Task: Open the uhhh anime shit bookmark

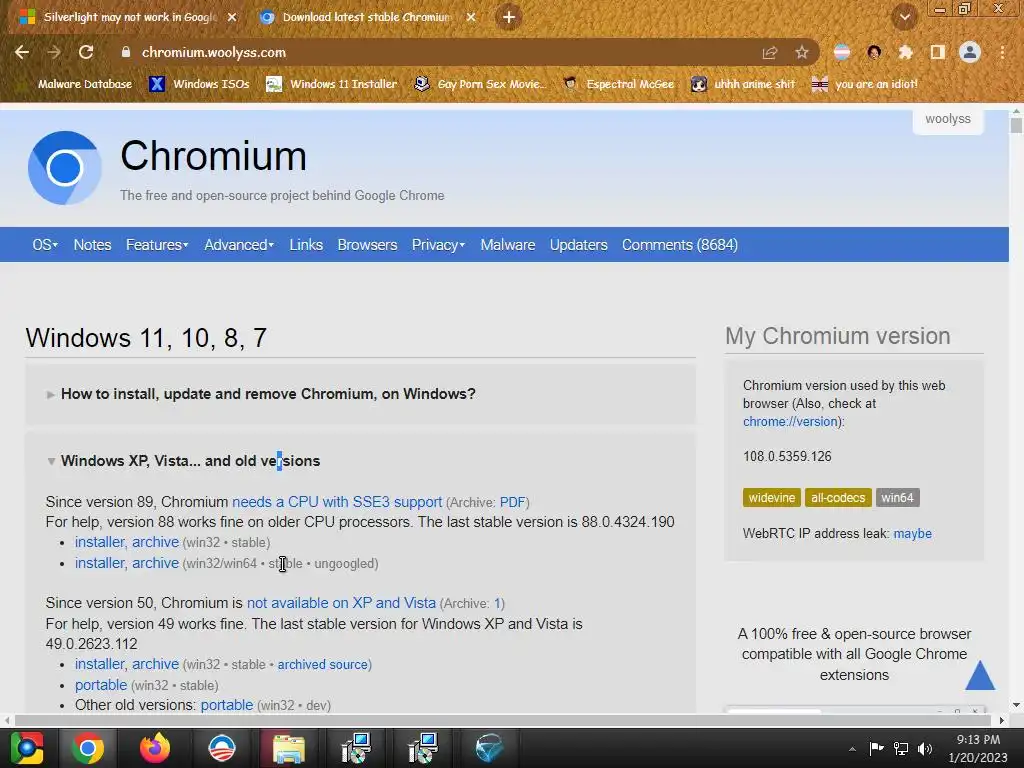Action: coord(743,84)
